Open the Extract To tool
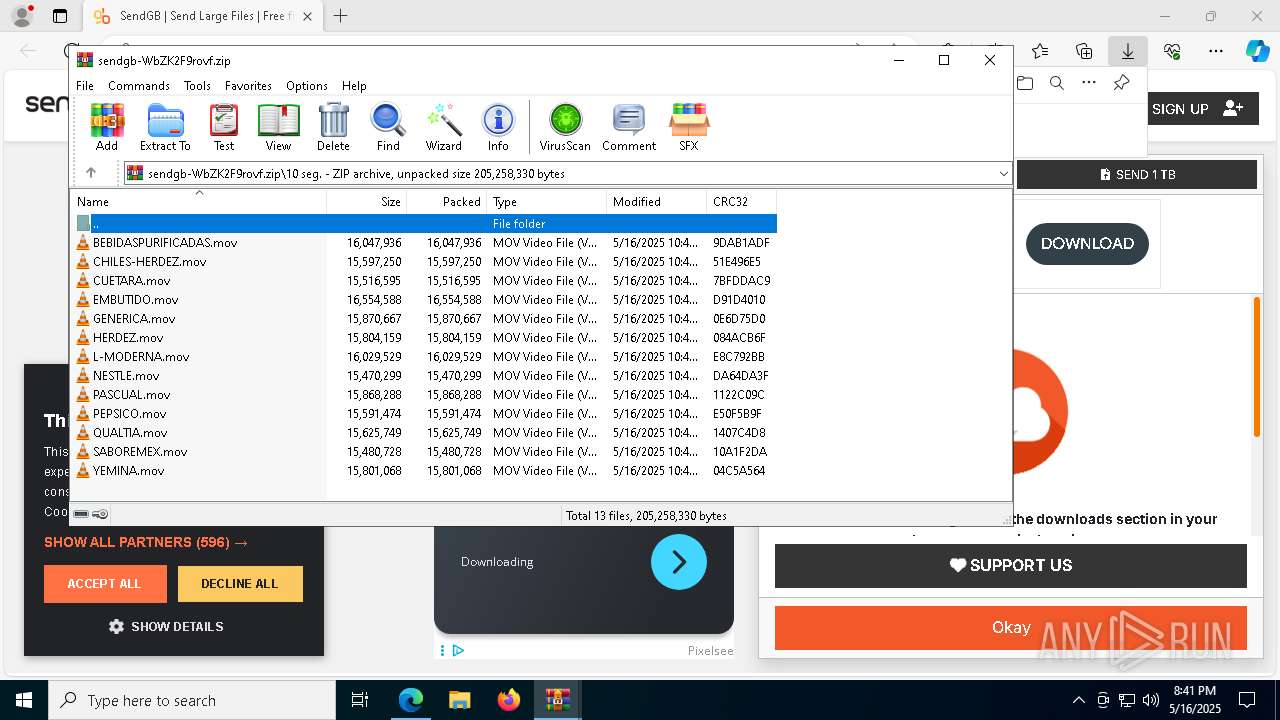 tap(165, 127)
